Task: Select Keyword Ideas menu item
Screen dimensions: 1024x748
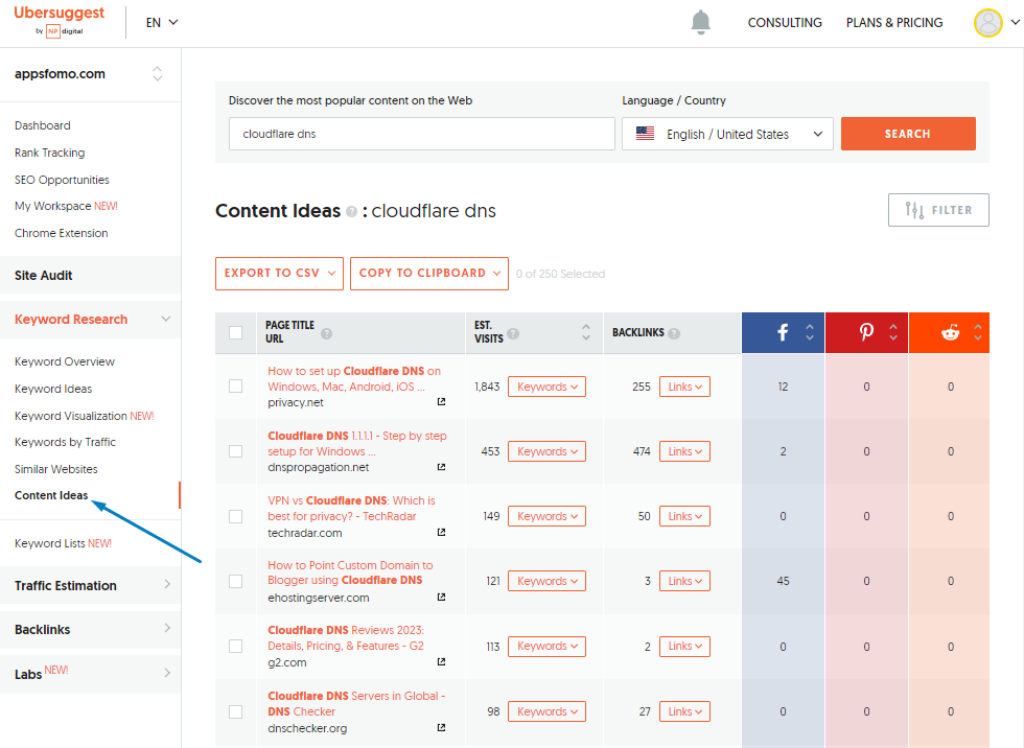Action: (x=53, y=389)
